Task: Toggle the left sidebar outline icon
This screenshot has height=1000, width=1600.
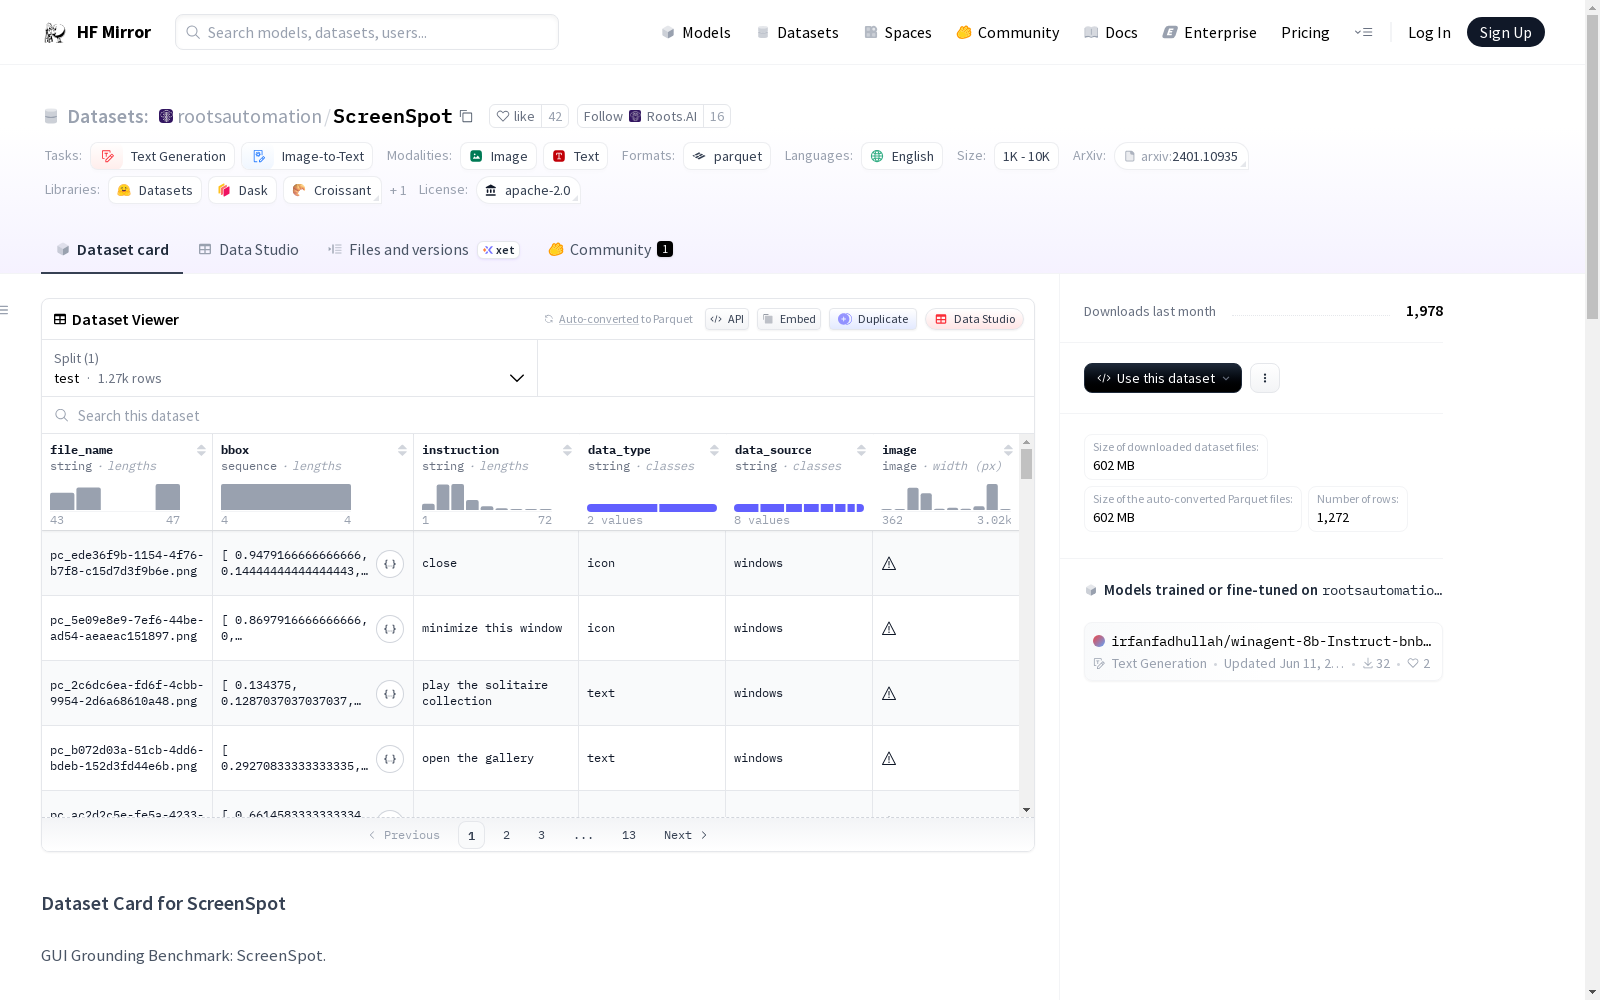Action: tap(4, 310)
